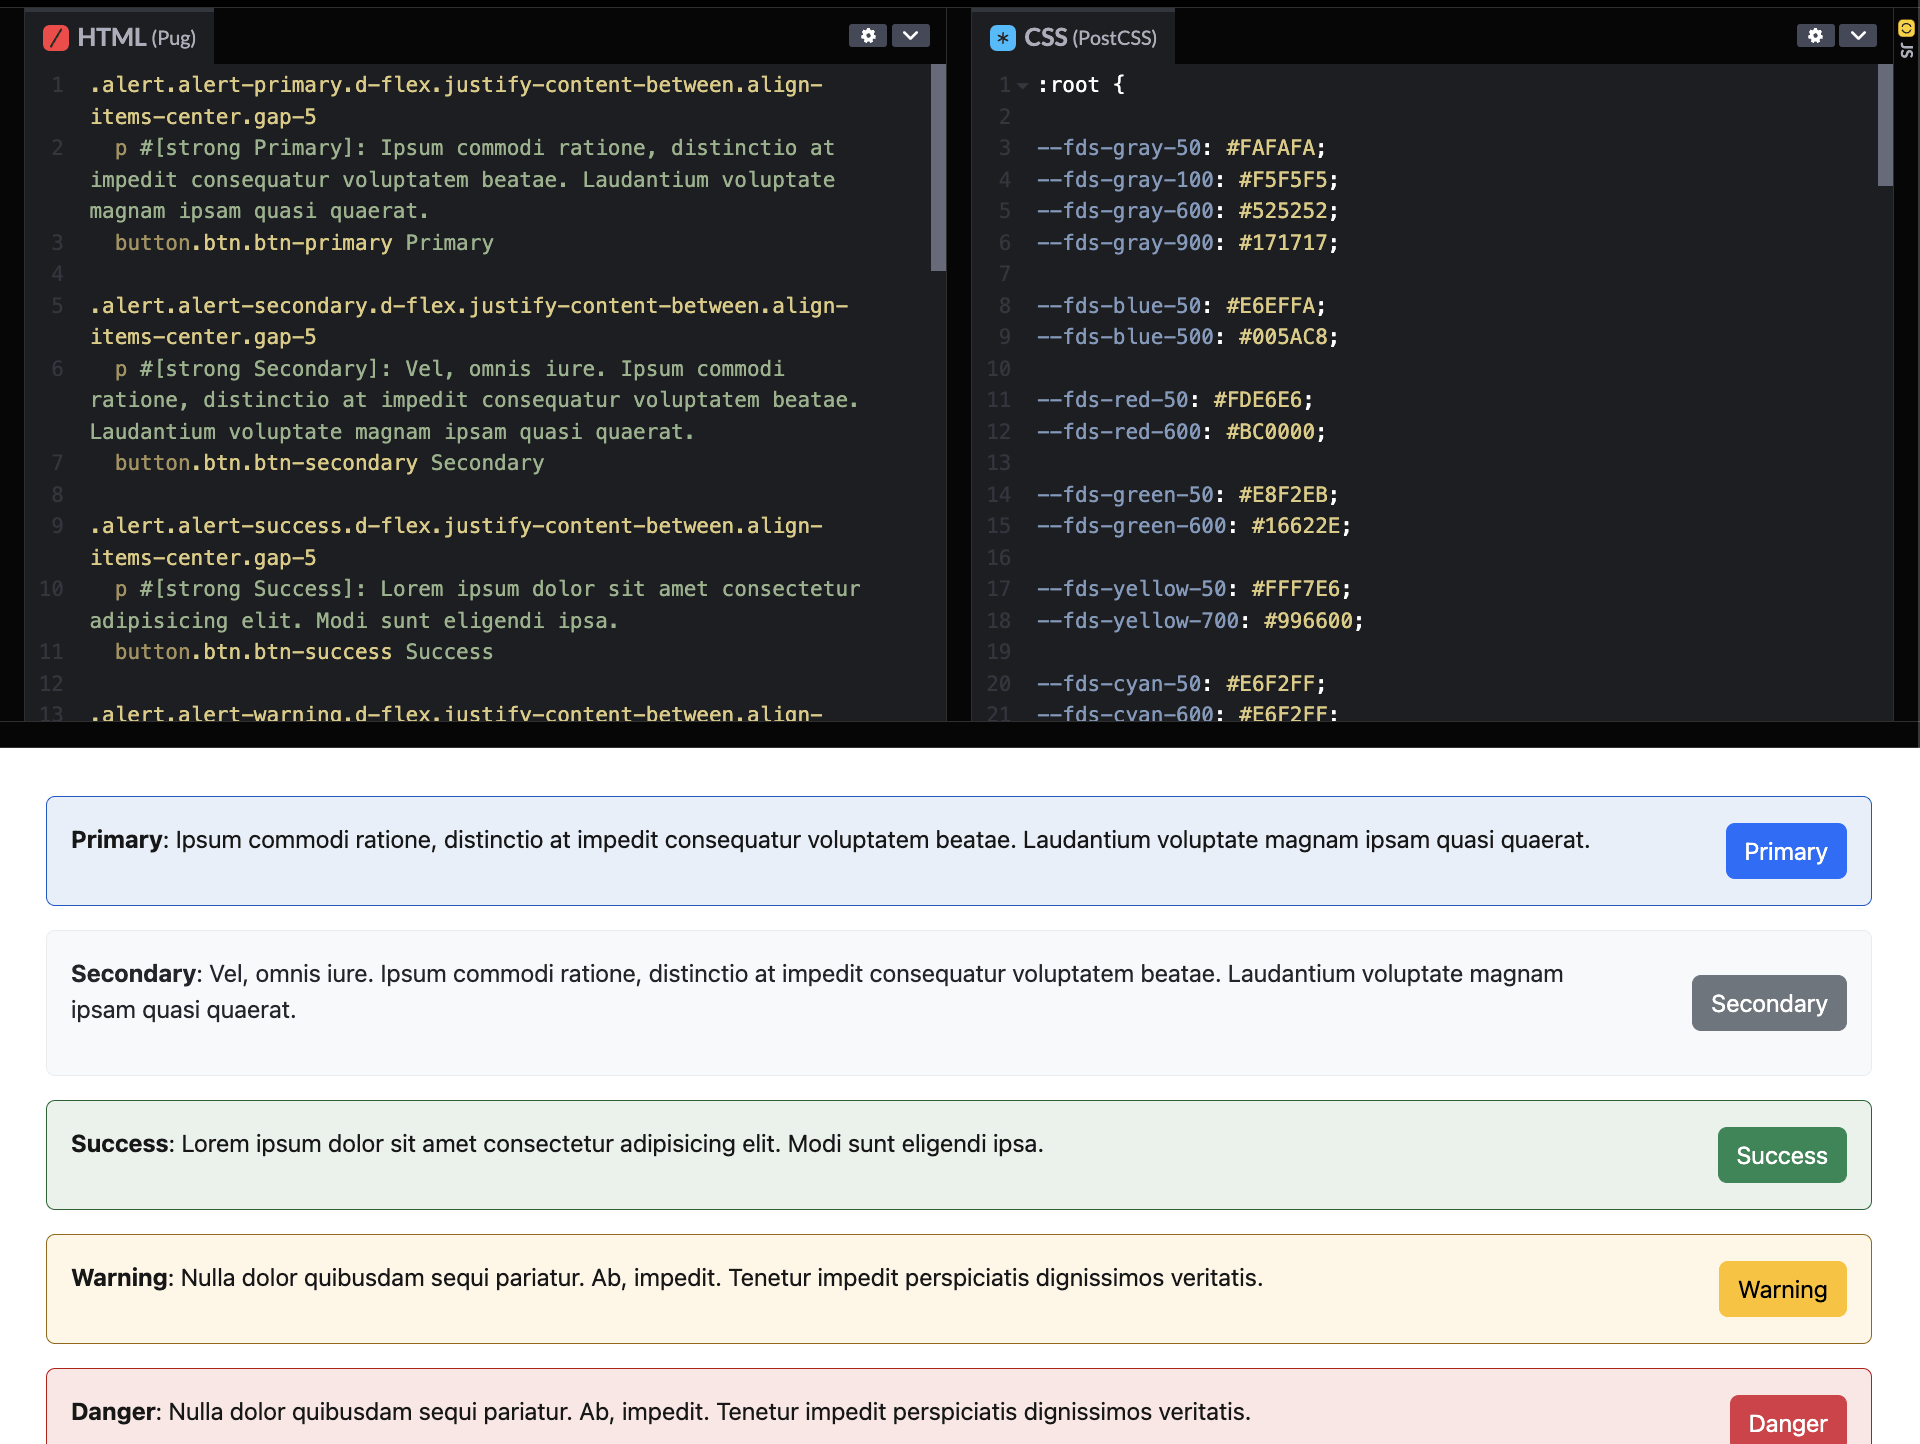Expand CSS editor dropdown chevron
Viewport: 1920px width, 1444px height.
1858,36
